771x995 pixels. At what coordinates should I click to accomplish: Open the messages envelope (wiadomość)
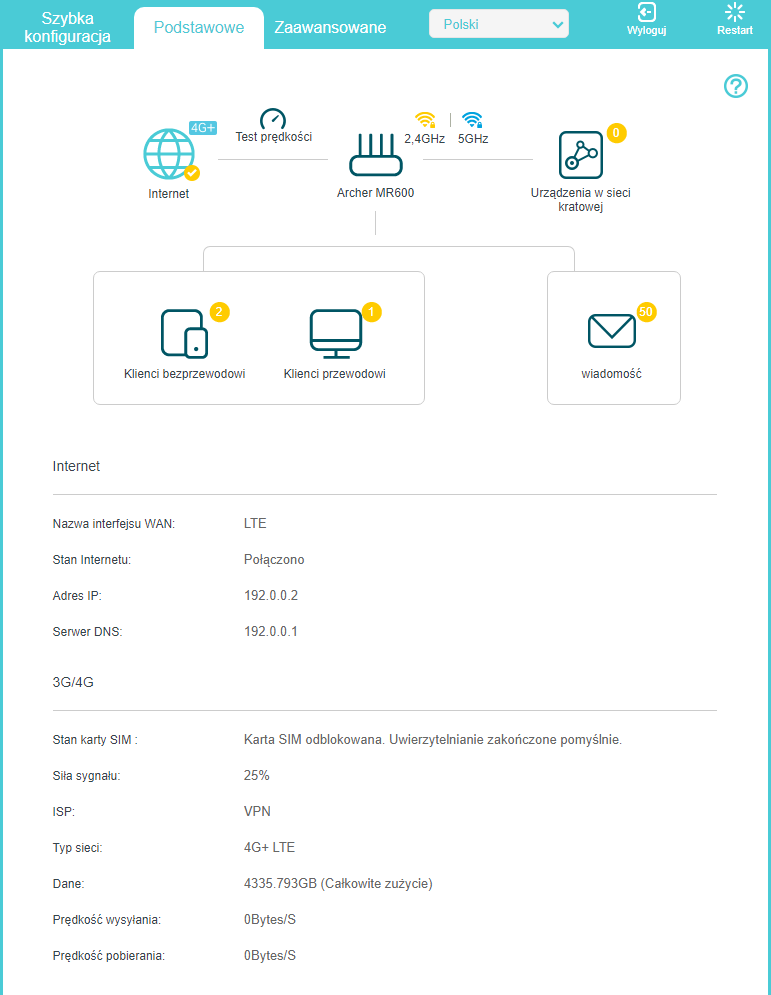tap(611, 331)
